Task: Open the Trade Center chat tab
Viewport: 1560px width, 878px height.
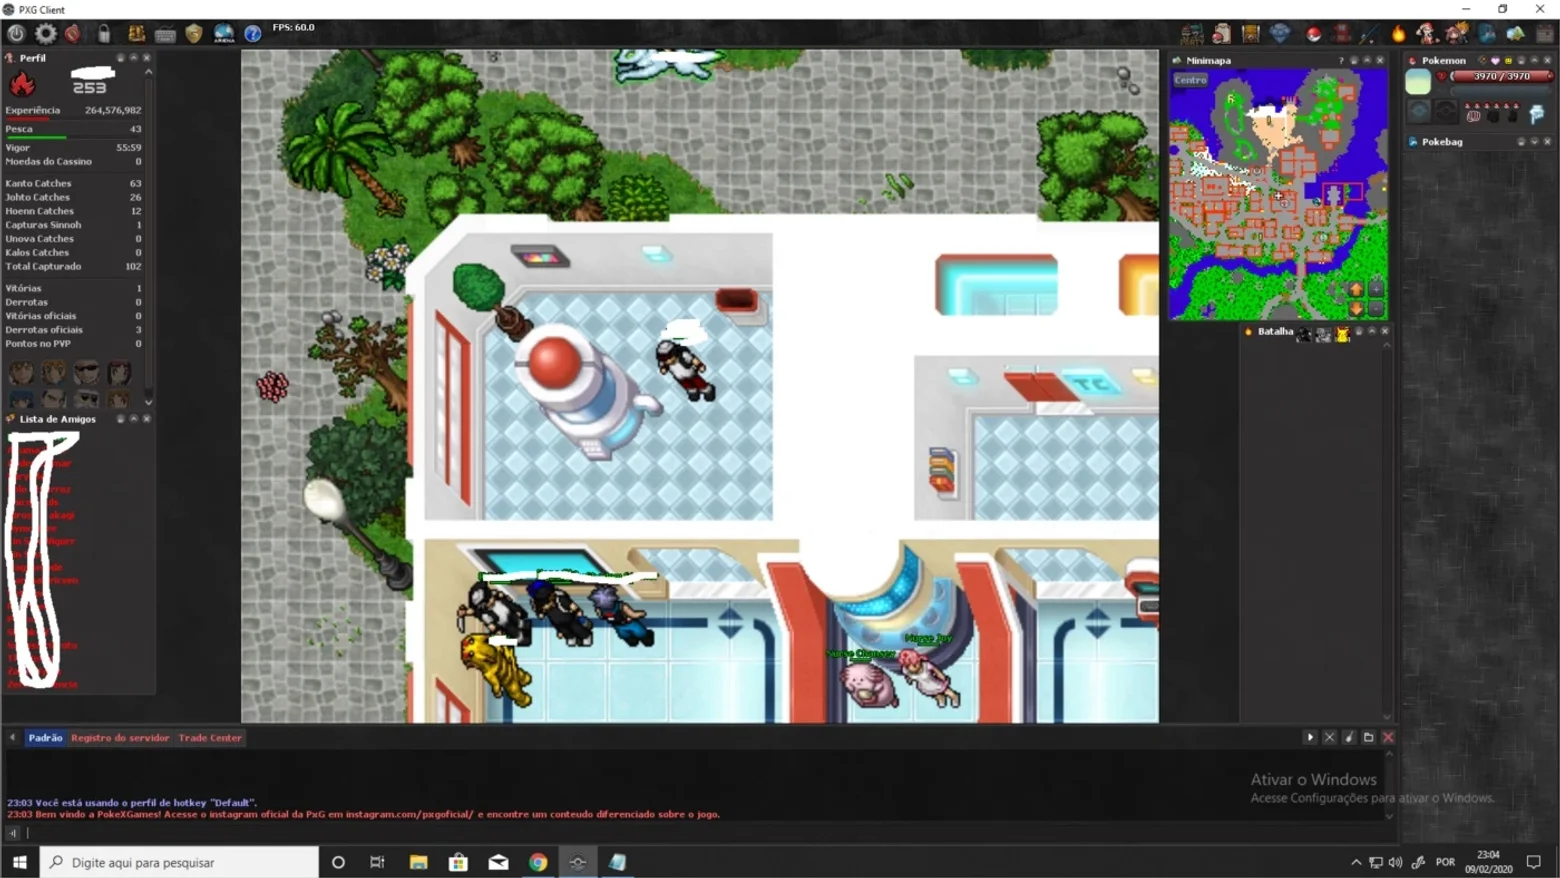Action: tap(210, 738)
